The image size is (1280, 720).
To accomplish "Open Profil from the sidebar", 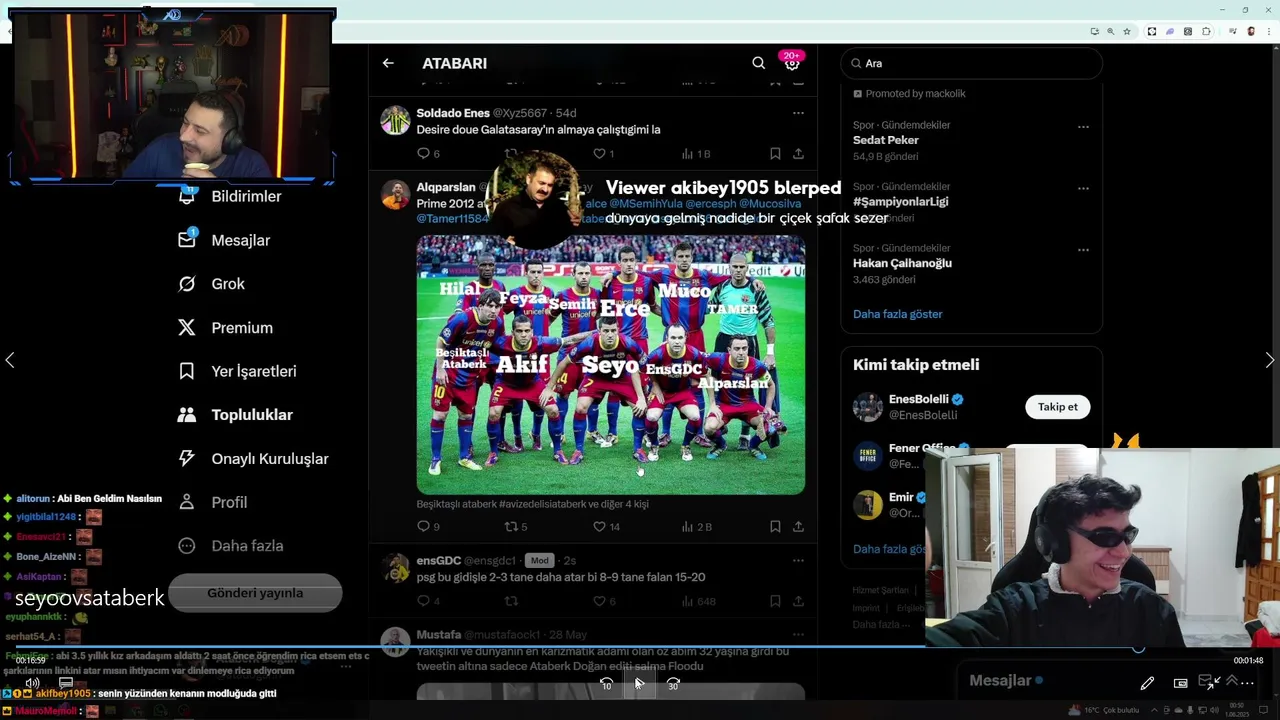I will point(229,502).
